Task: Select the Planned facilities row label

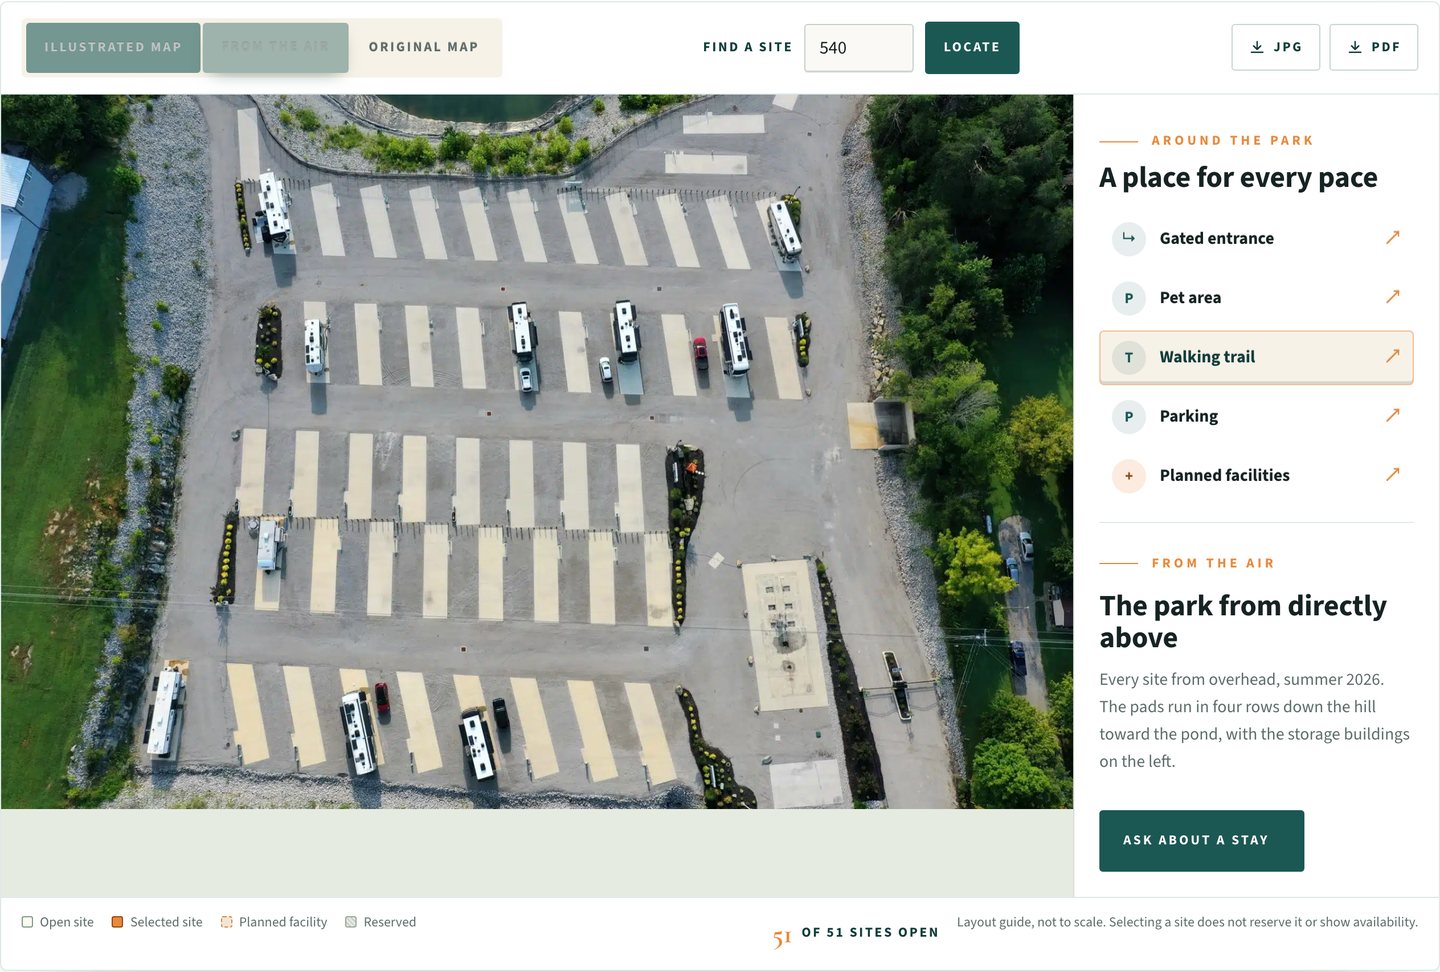Action: coord(1225,475)
